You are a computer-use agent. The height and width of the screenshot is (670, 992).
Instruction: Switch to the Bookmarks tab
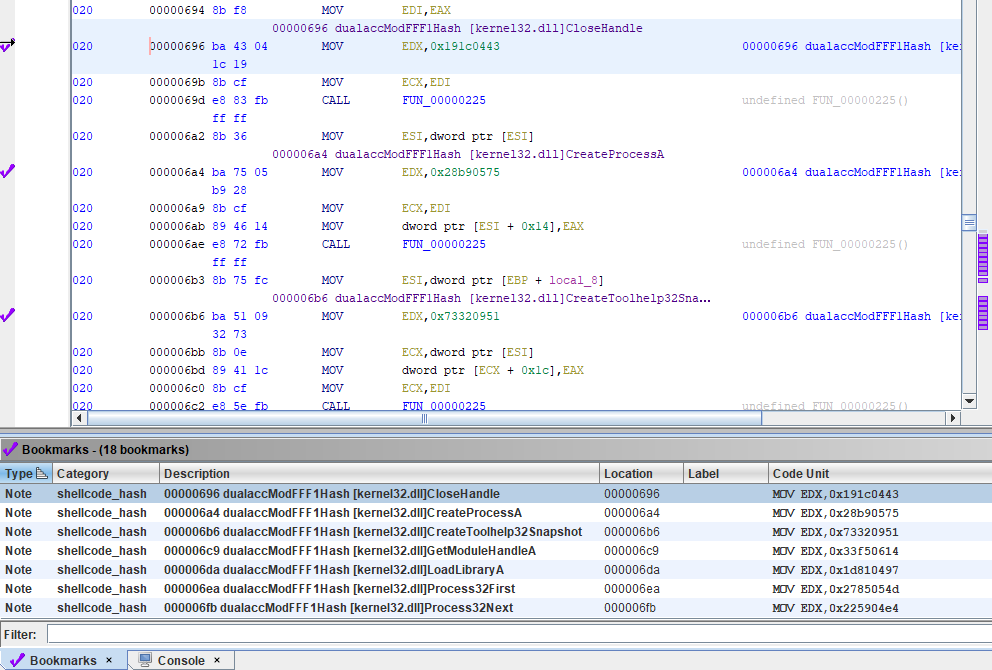pos(65,659)
